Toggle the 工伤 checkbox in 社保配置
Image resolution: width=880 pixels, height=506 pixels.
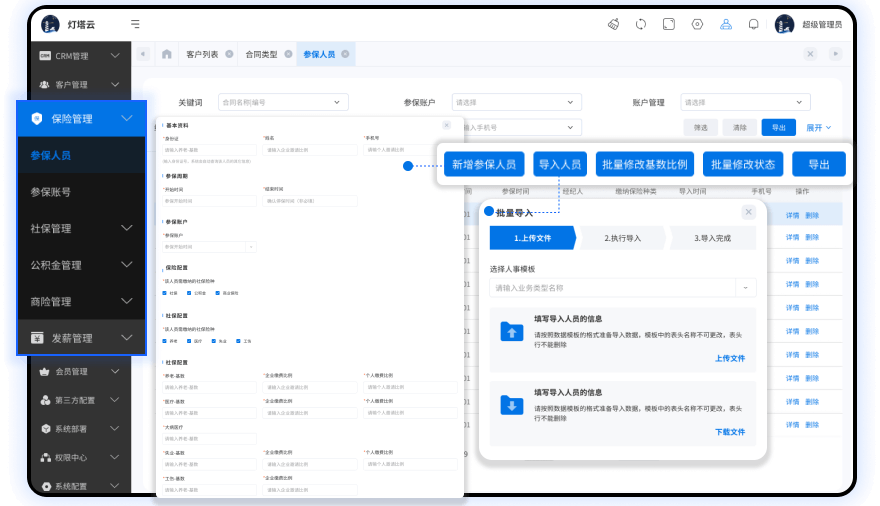(x=237, y=341)
